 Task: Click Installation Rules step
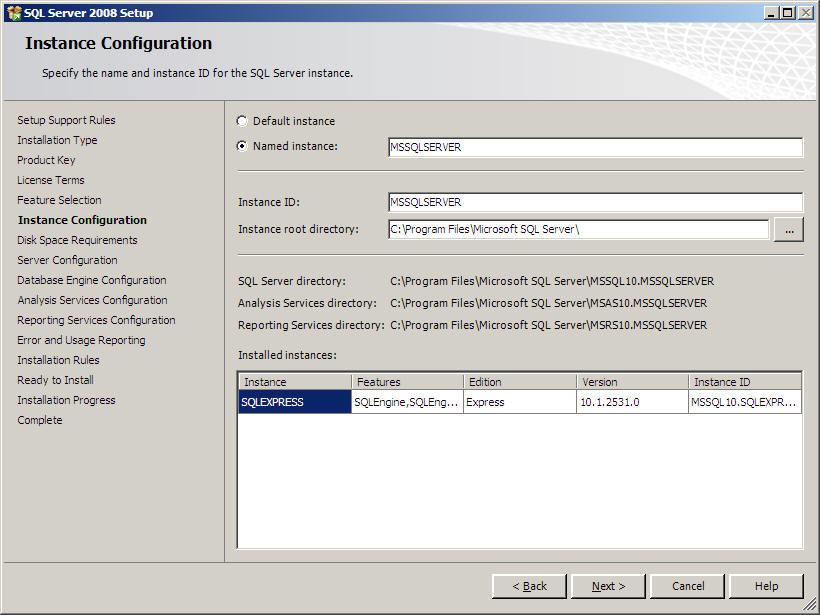(x=58, y=360)
